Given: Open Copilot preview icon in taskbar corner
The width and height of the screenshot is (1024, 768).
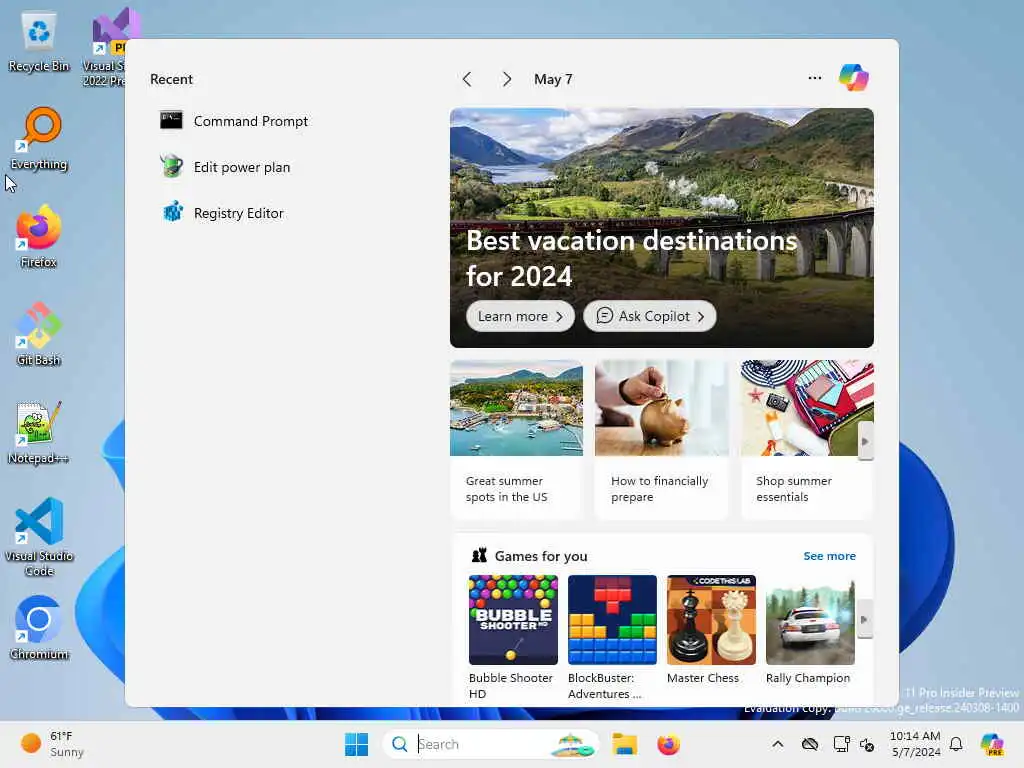Looking at the screenshot, I should pyautogui.click(x=992, y=744).
